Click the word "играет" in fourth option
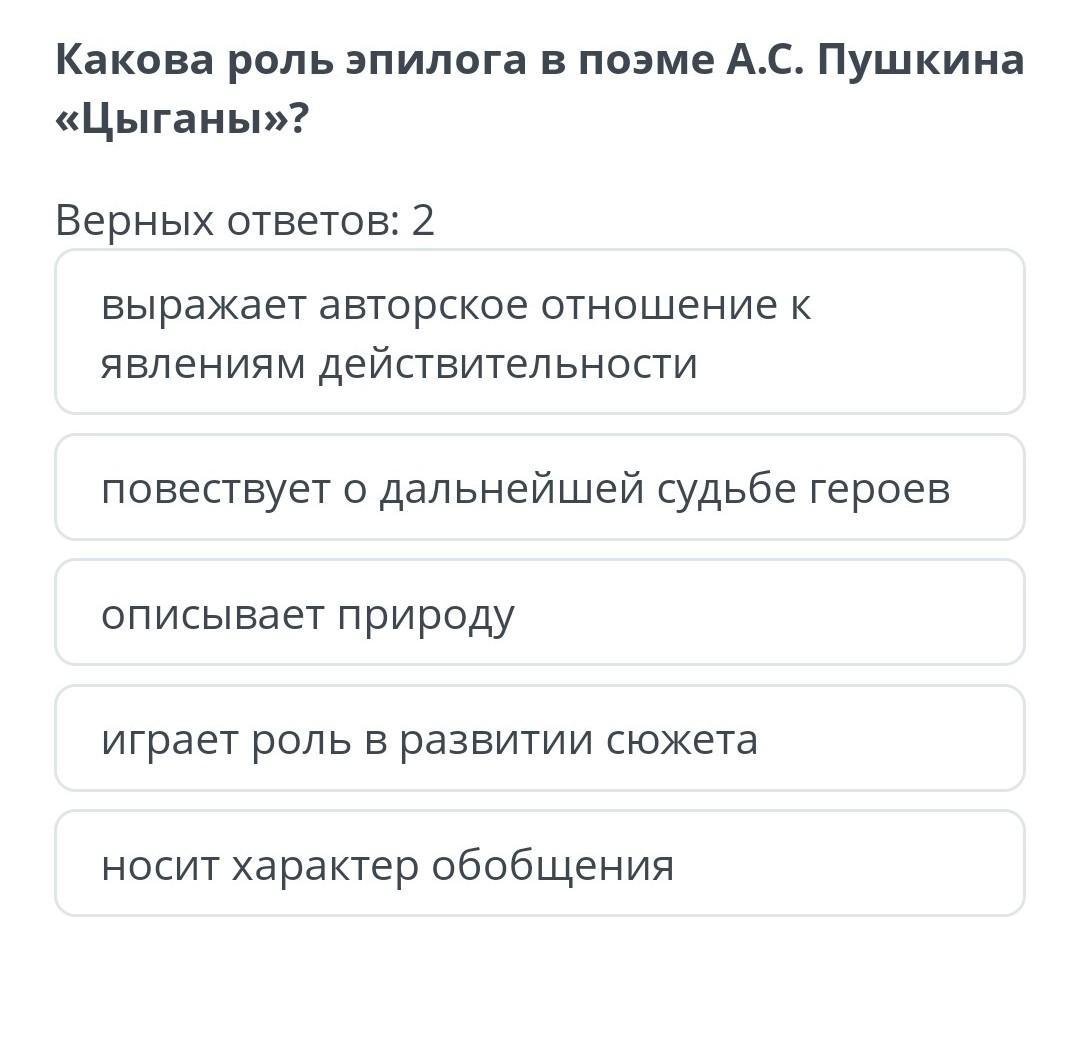The image size is (1080, 1039). click(x=163, y=741)
